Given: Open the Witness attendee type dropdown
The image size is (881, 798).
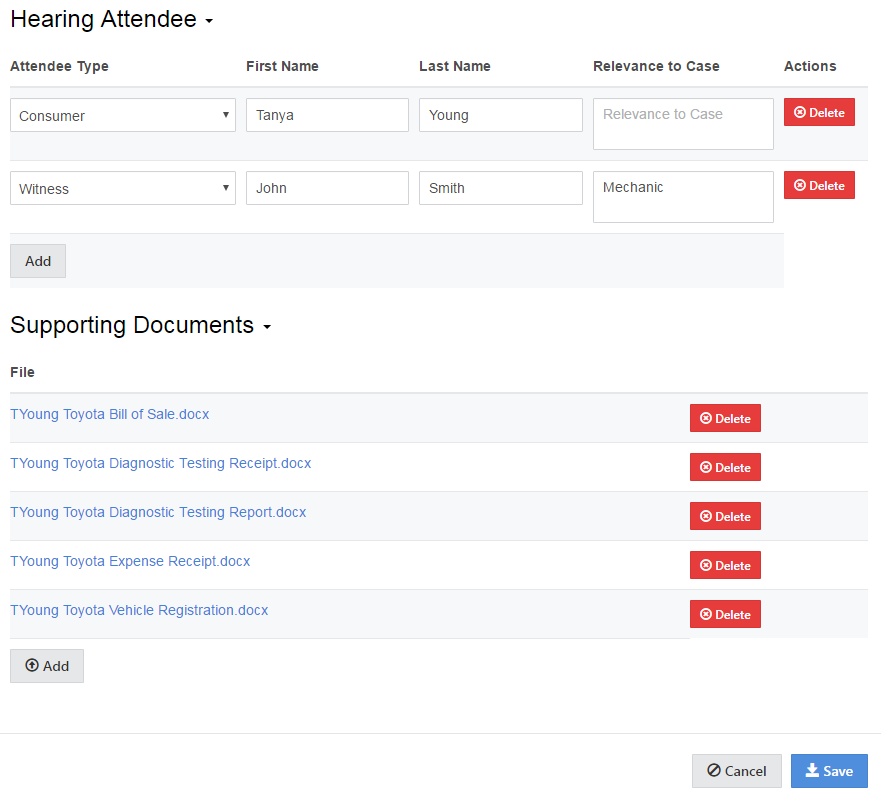Looking at the screenshot, I should point(122,188).
